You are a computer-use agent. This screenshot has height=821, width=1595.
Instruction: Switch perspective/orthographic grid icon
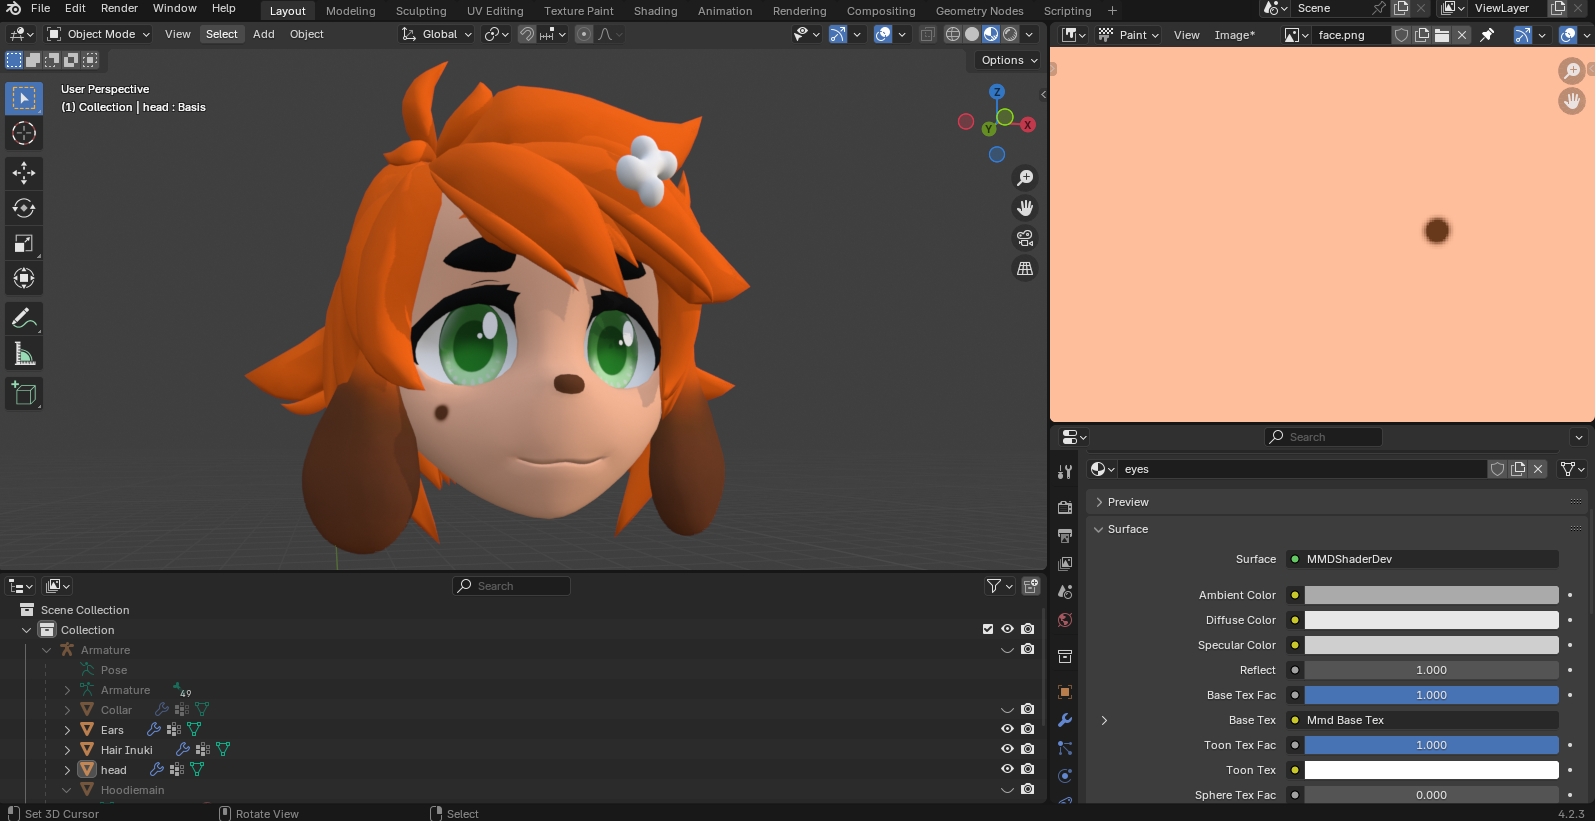coord(1025,268)
